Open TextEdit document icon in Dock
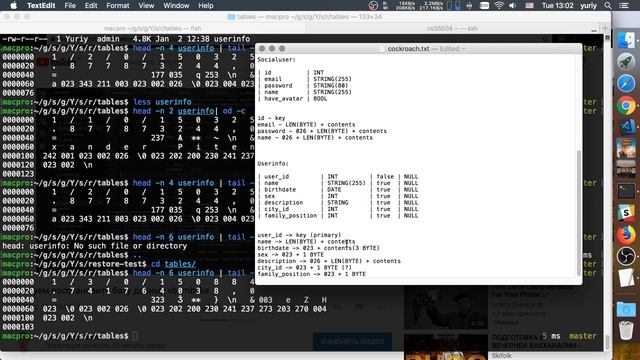Screen dimensions: 640x360 point(626,278)
